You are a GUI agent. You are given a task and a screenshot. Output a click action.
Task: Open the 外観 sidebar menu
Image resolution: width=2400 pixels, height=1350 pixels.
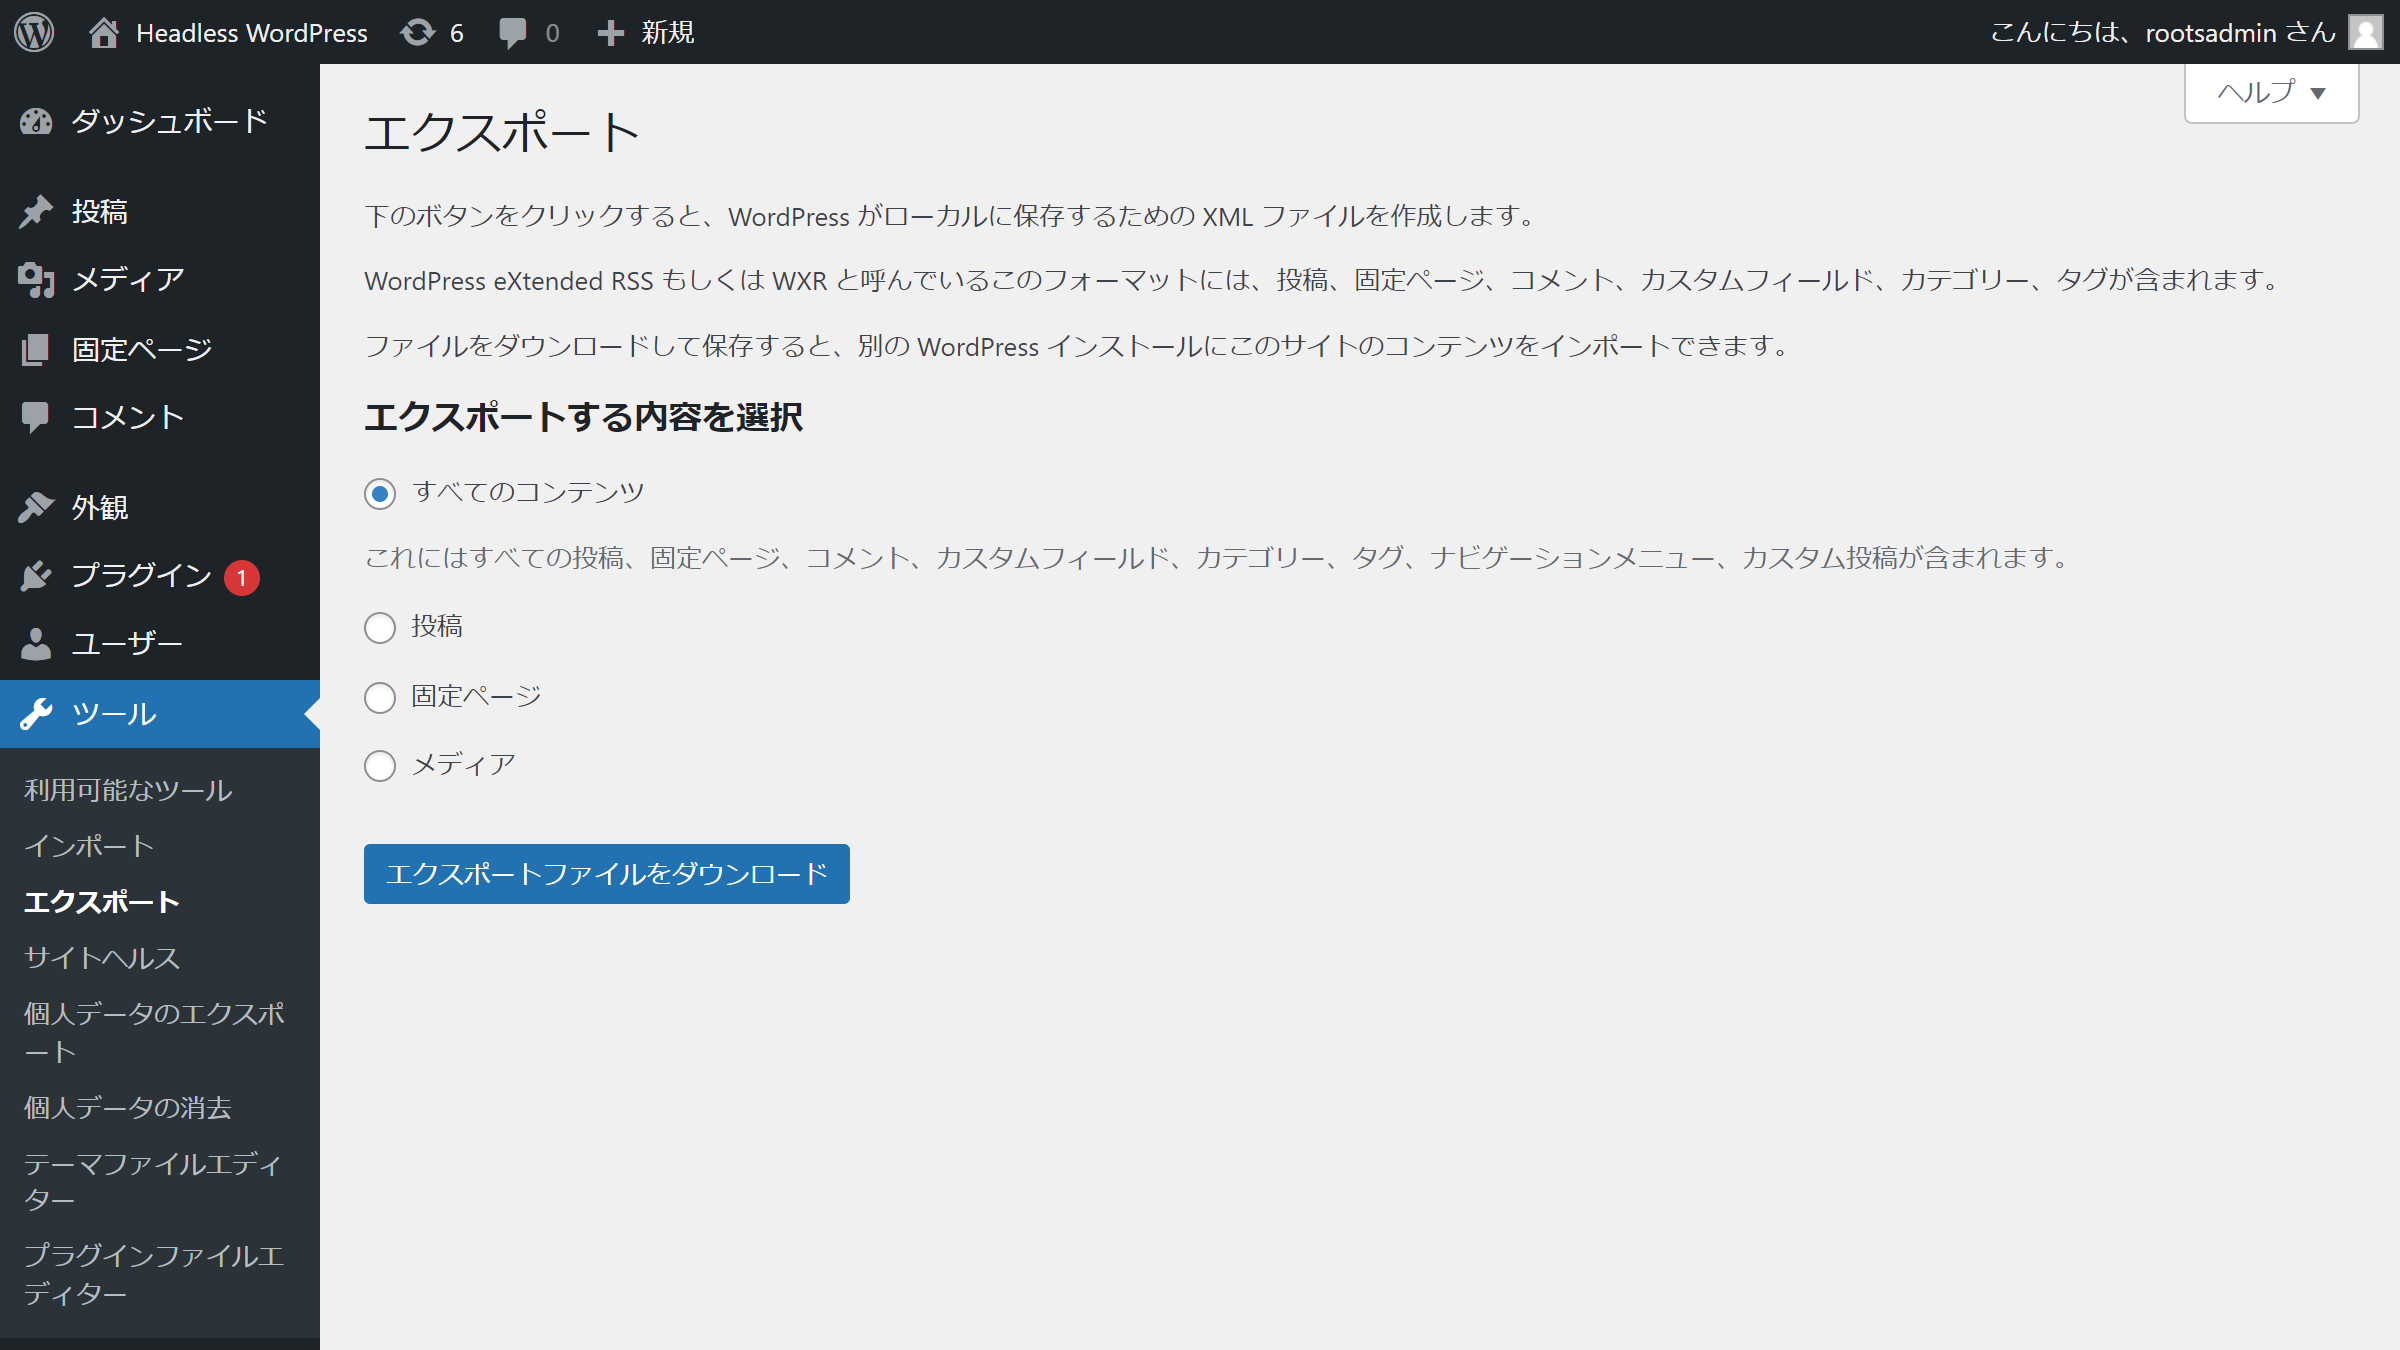[x=100, y=508]
